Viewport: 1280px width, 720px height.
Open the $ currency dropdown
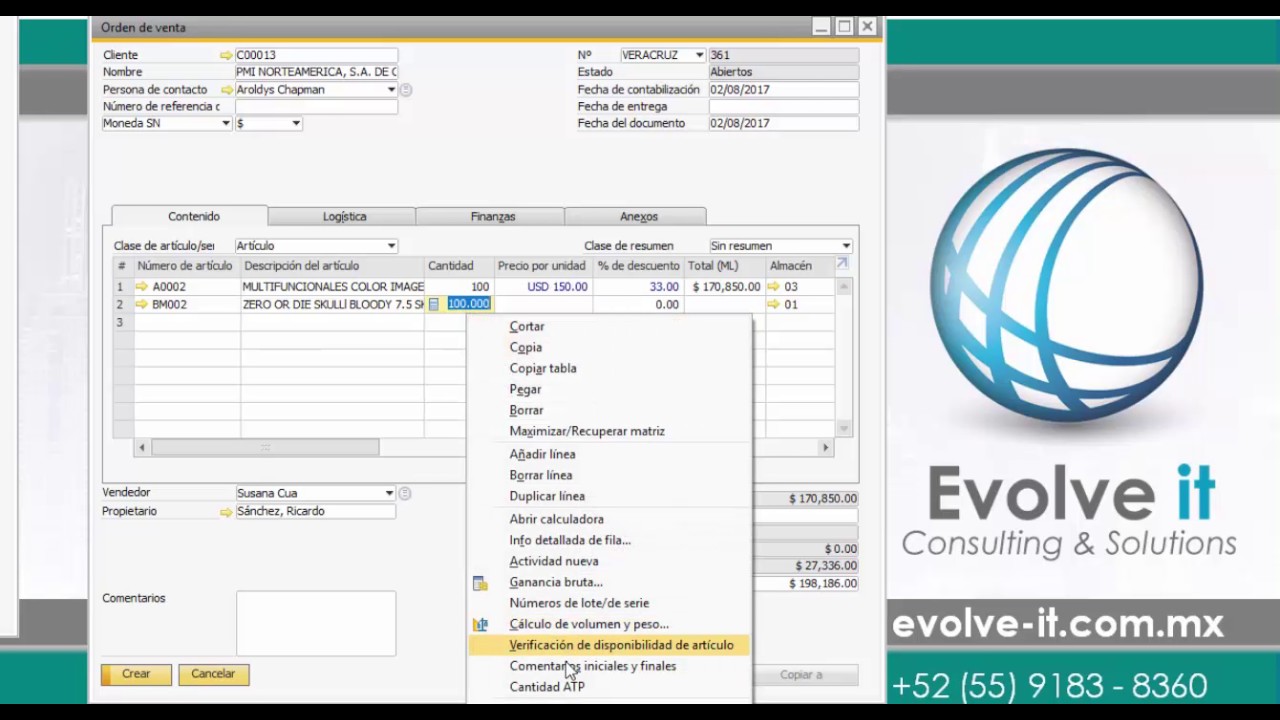296,123
